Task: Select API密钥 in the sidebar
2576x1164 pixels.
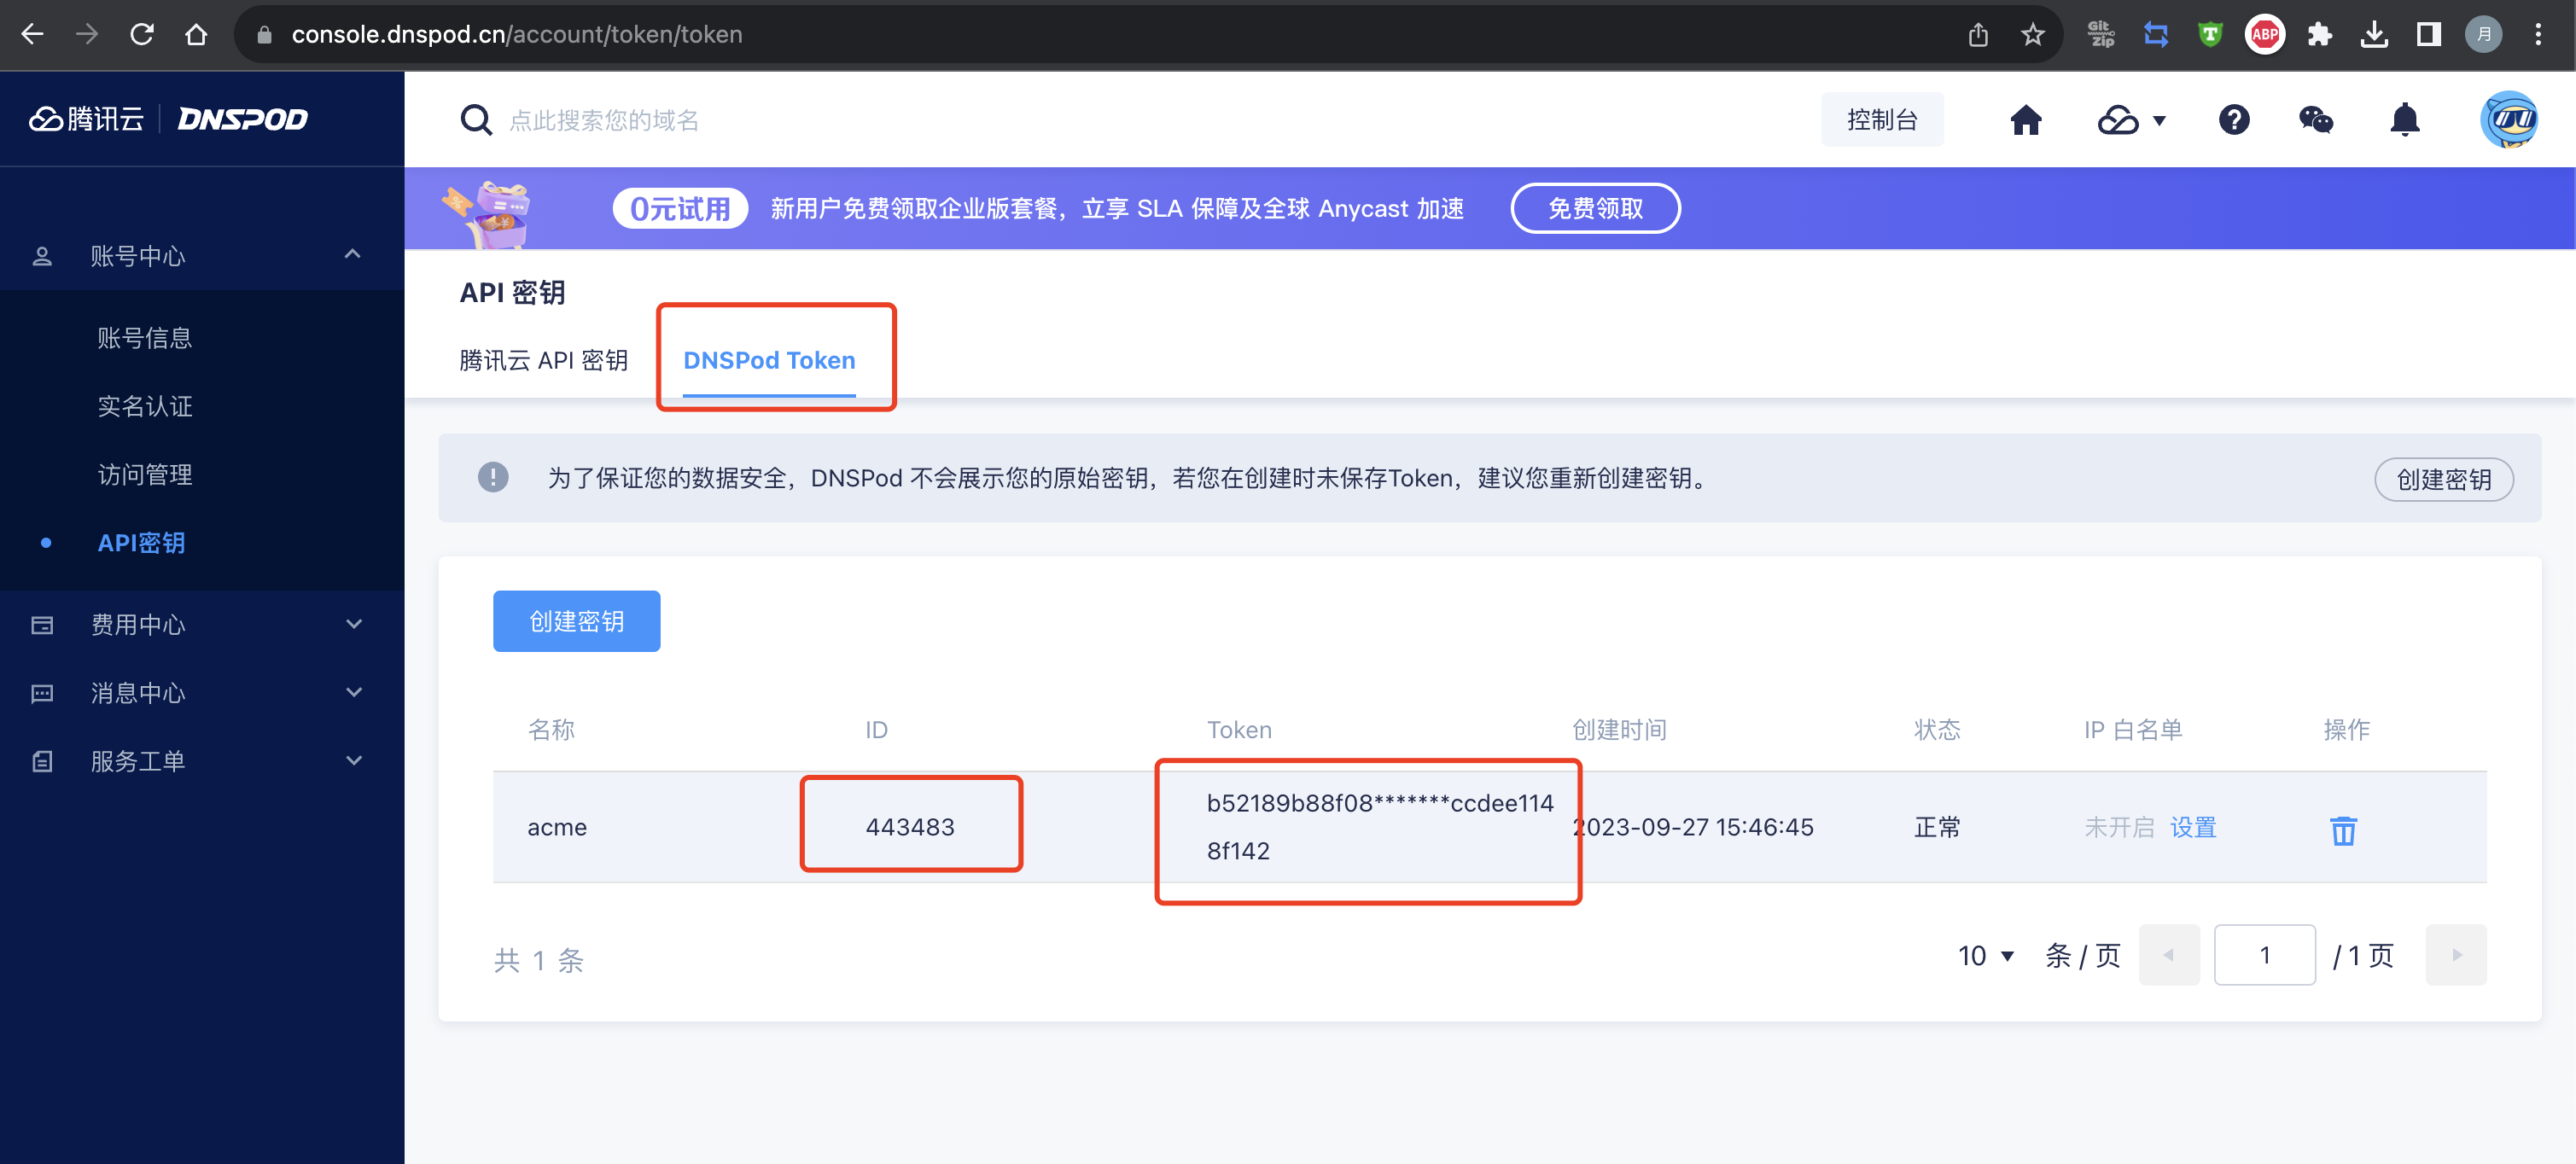Action: [x=141, y=543]
